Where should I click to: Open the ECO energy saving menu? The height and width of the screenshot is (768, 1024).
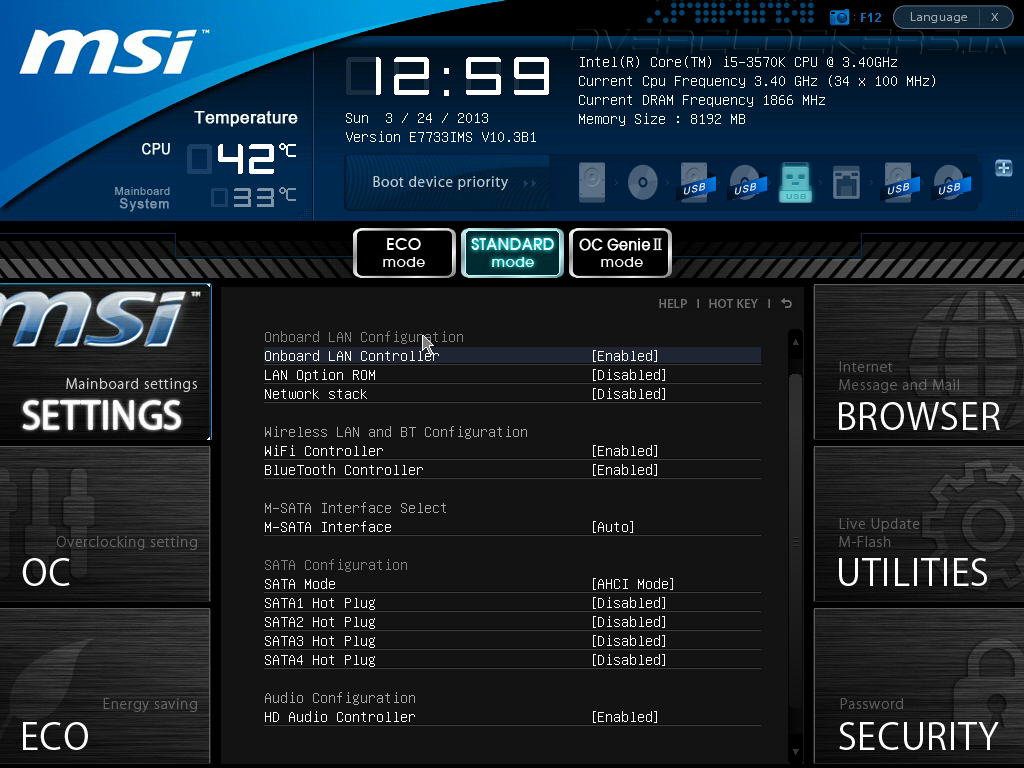[105, 686]
